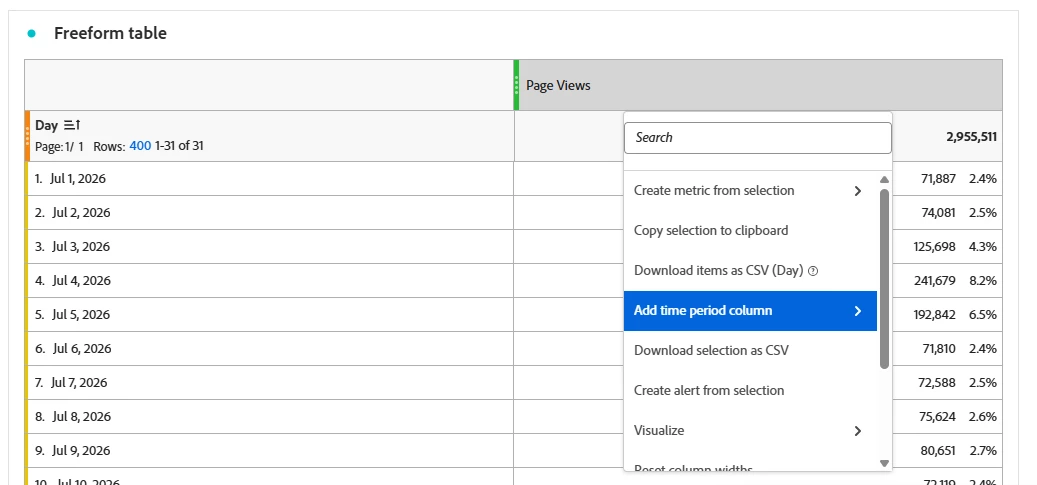The width and height of the screenshot is (1037, 485).
Task: Open Add time period column option
Action: tap(750, 311)
